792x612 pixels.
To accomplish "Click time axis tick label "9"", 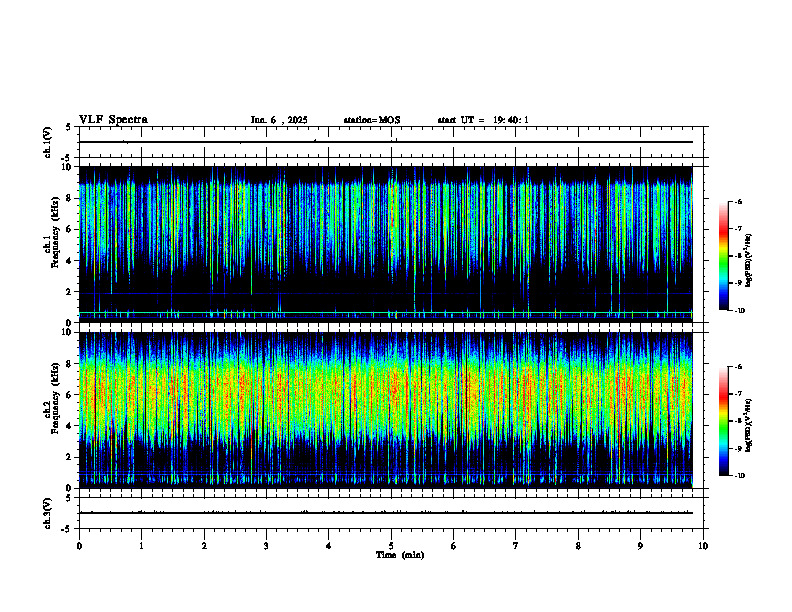I will [640, 546].
